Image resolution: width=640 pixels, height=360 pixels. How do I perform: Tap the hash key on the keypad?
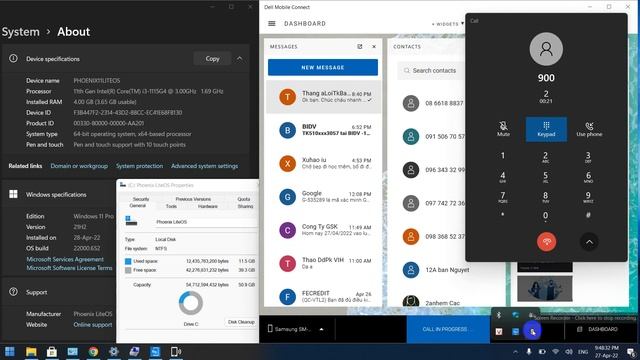(x=588, y=215)
